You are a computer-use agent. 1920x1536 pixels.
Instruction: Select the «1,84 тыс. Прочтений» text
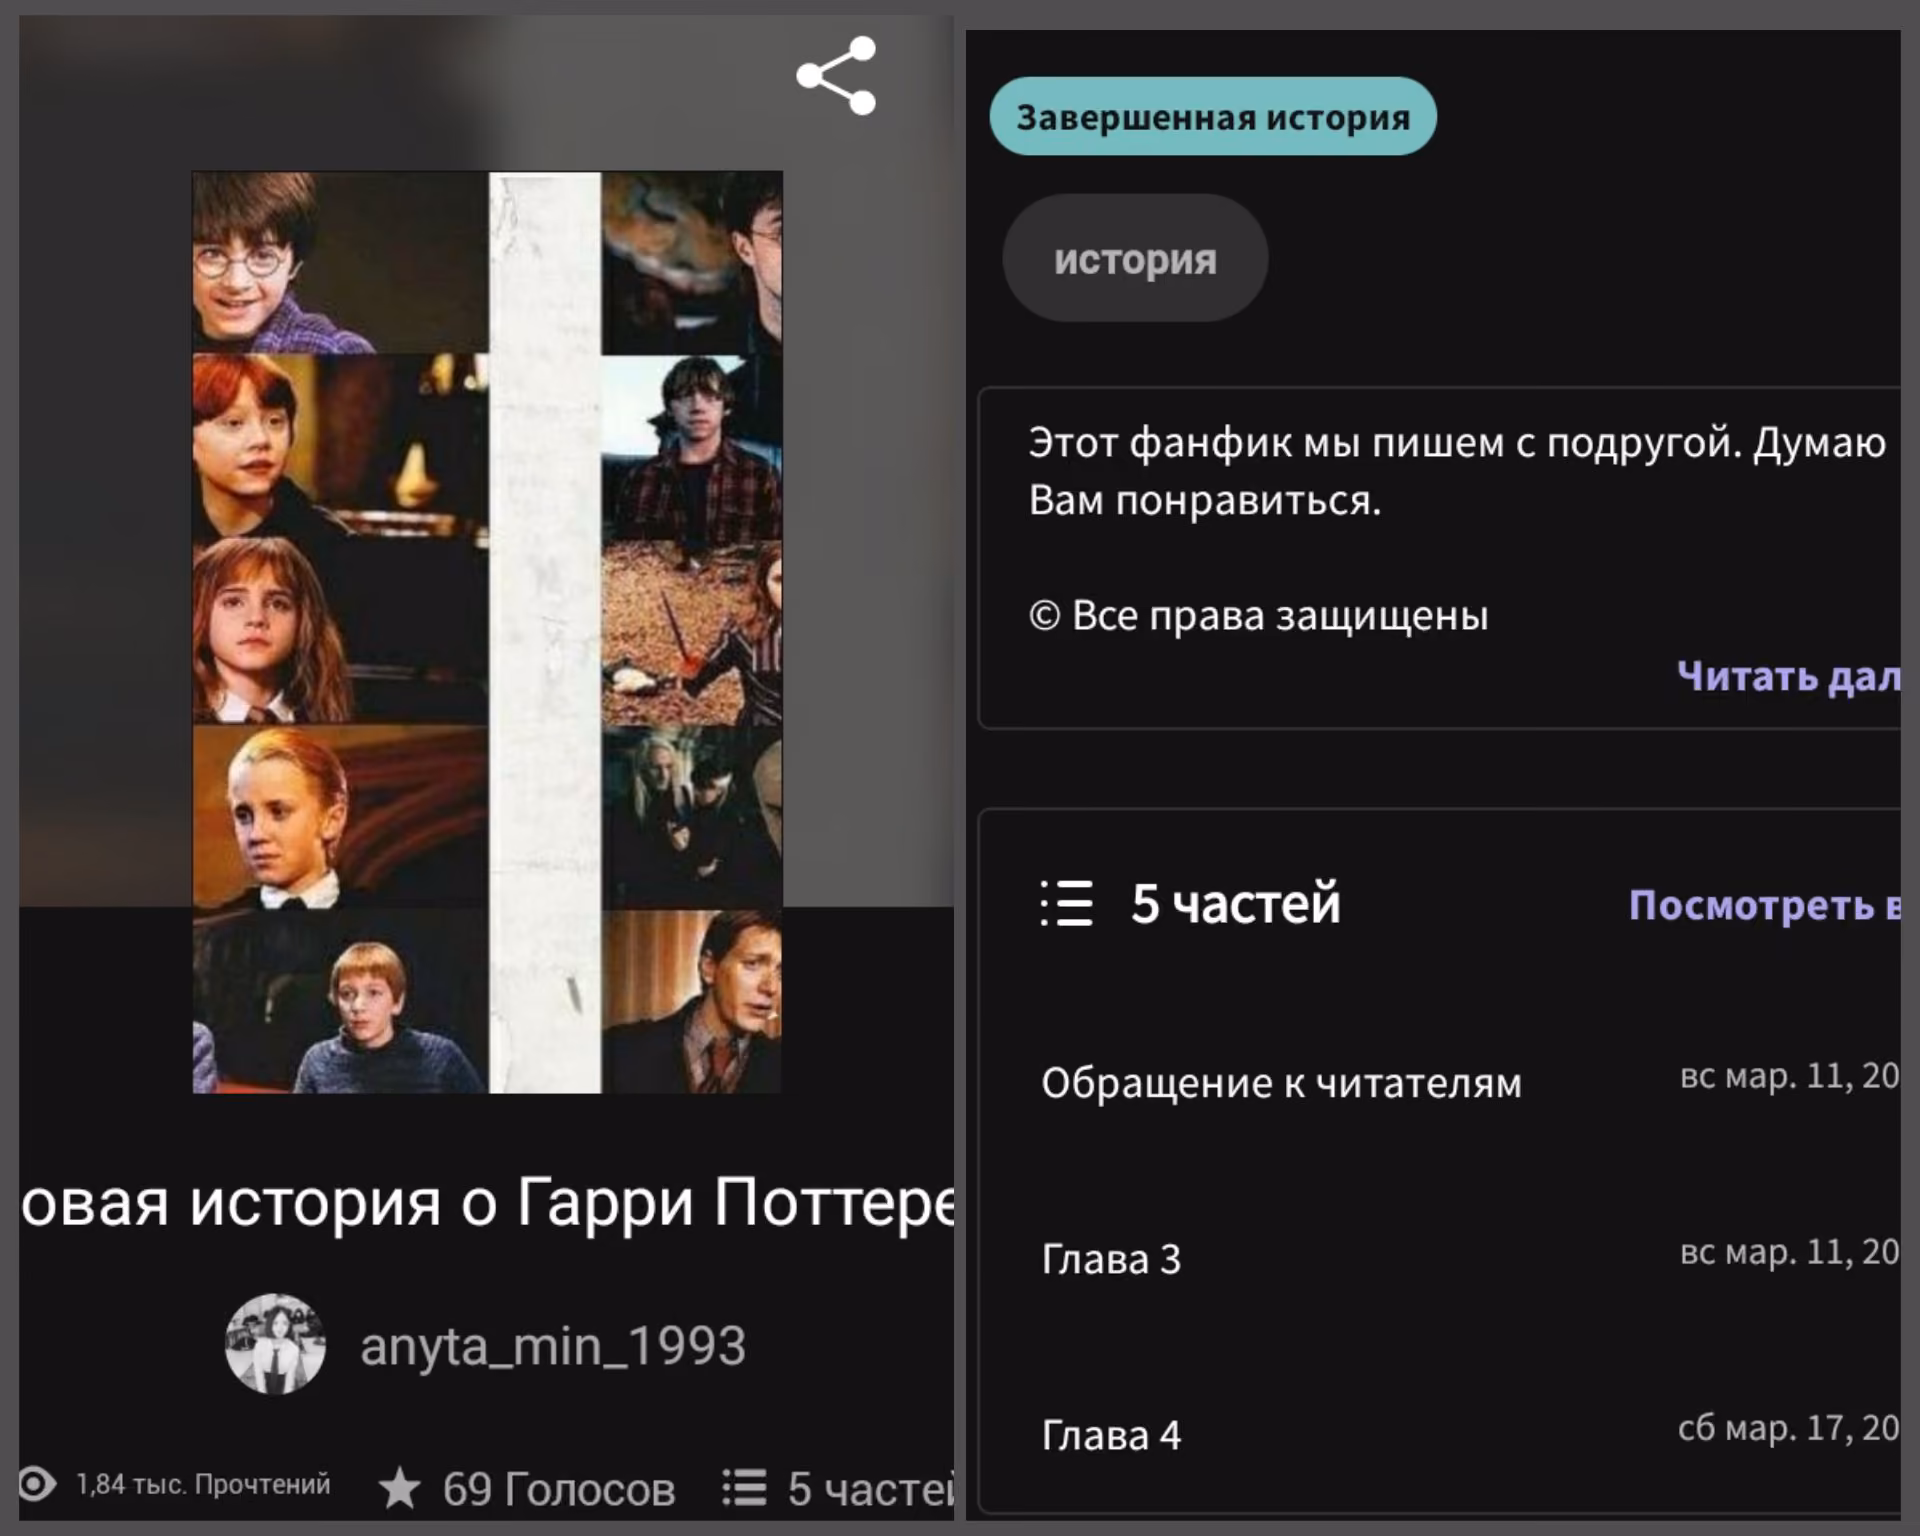click(x=204, y=1485)
